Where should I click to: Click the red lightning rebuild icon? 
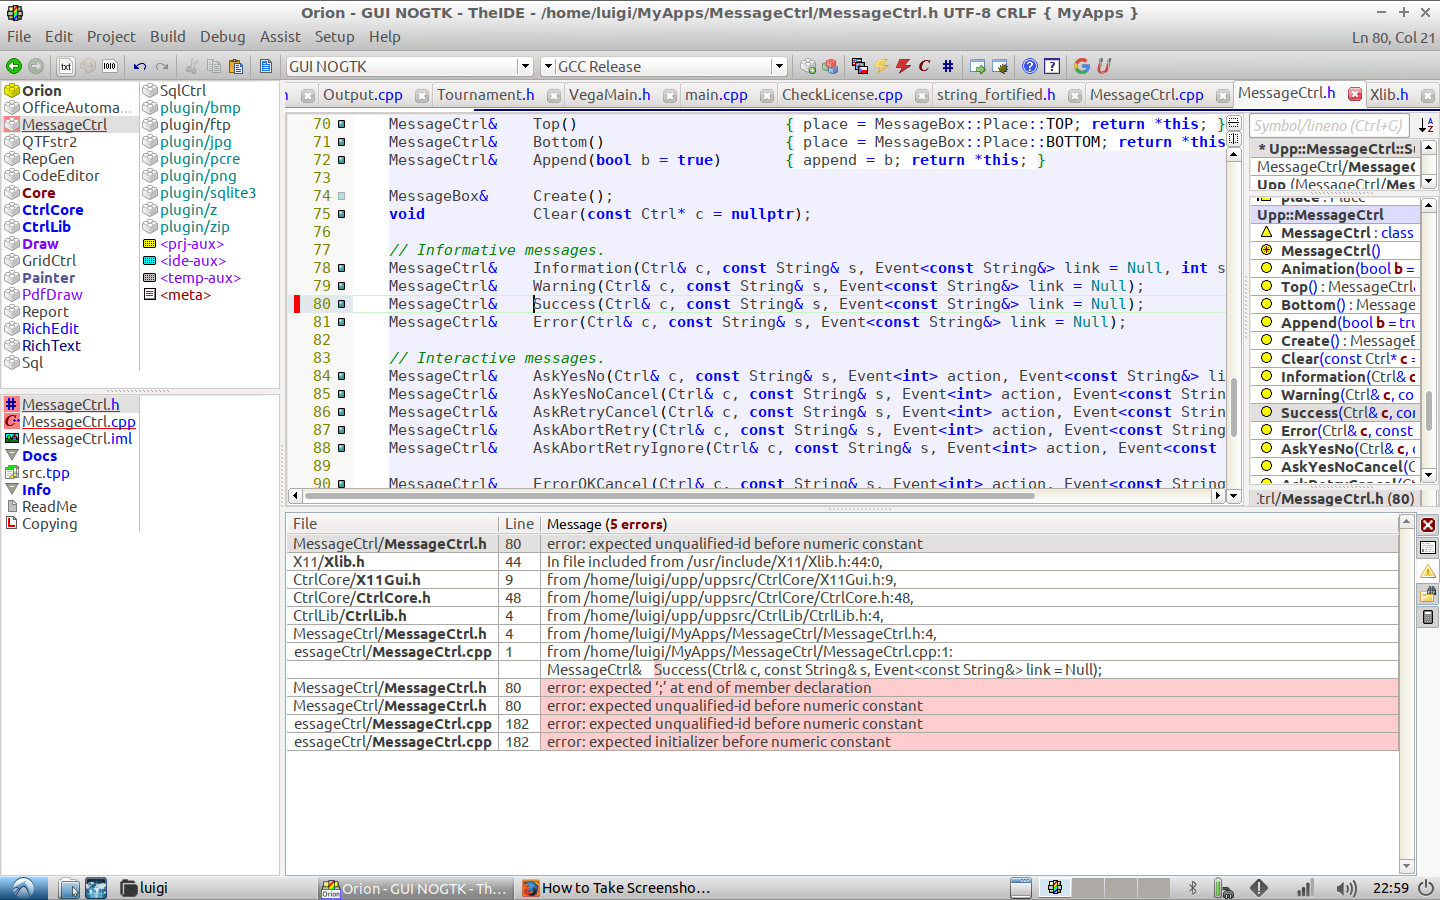[903, 66]
